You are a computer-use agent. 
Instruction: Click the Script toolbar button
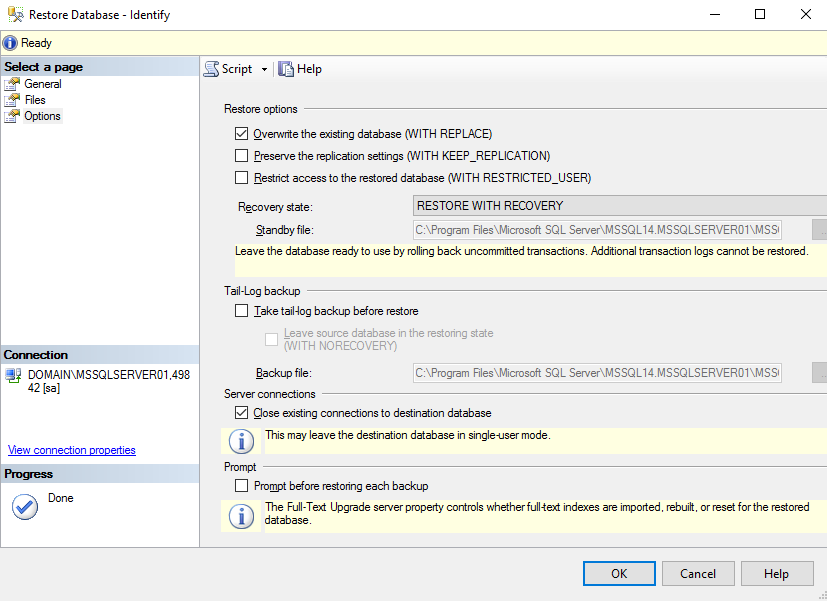tap(228, 69)
